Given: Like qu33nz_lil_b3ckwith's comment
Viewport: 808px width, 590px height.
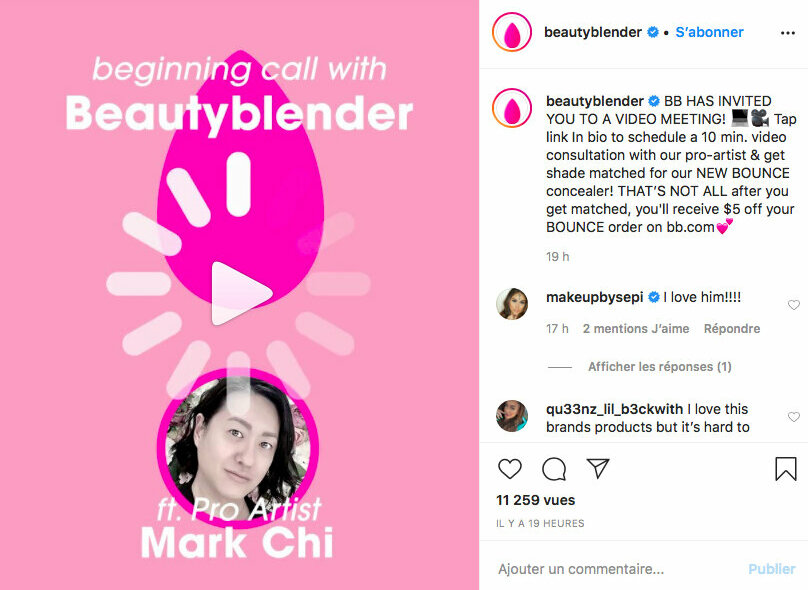Looking at the screenshot, I should pyautogui.click(x=794, y=417).
